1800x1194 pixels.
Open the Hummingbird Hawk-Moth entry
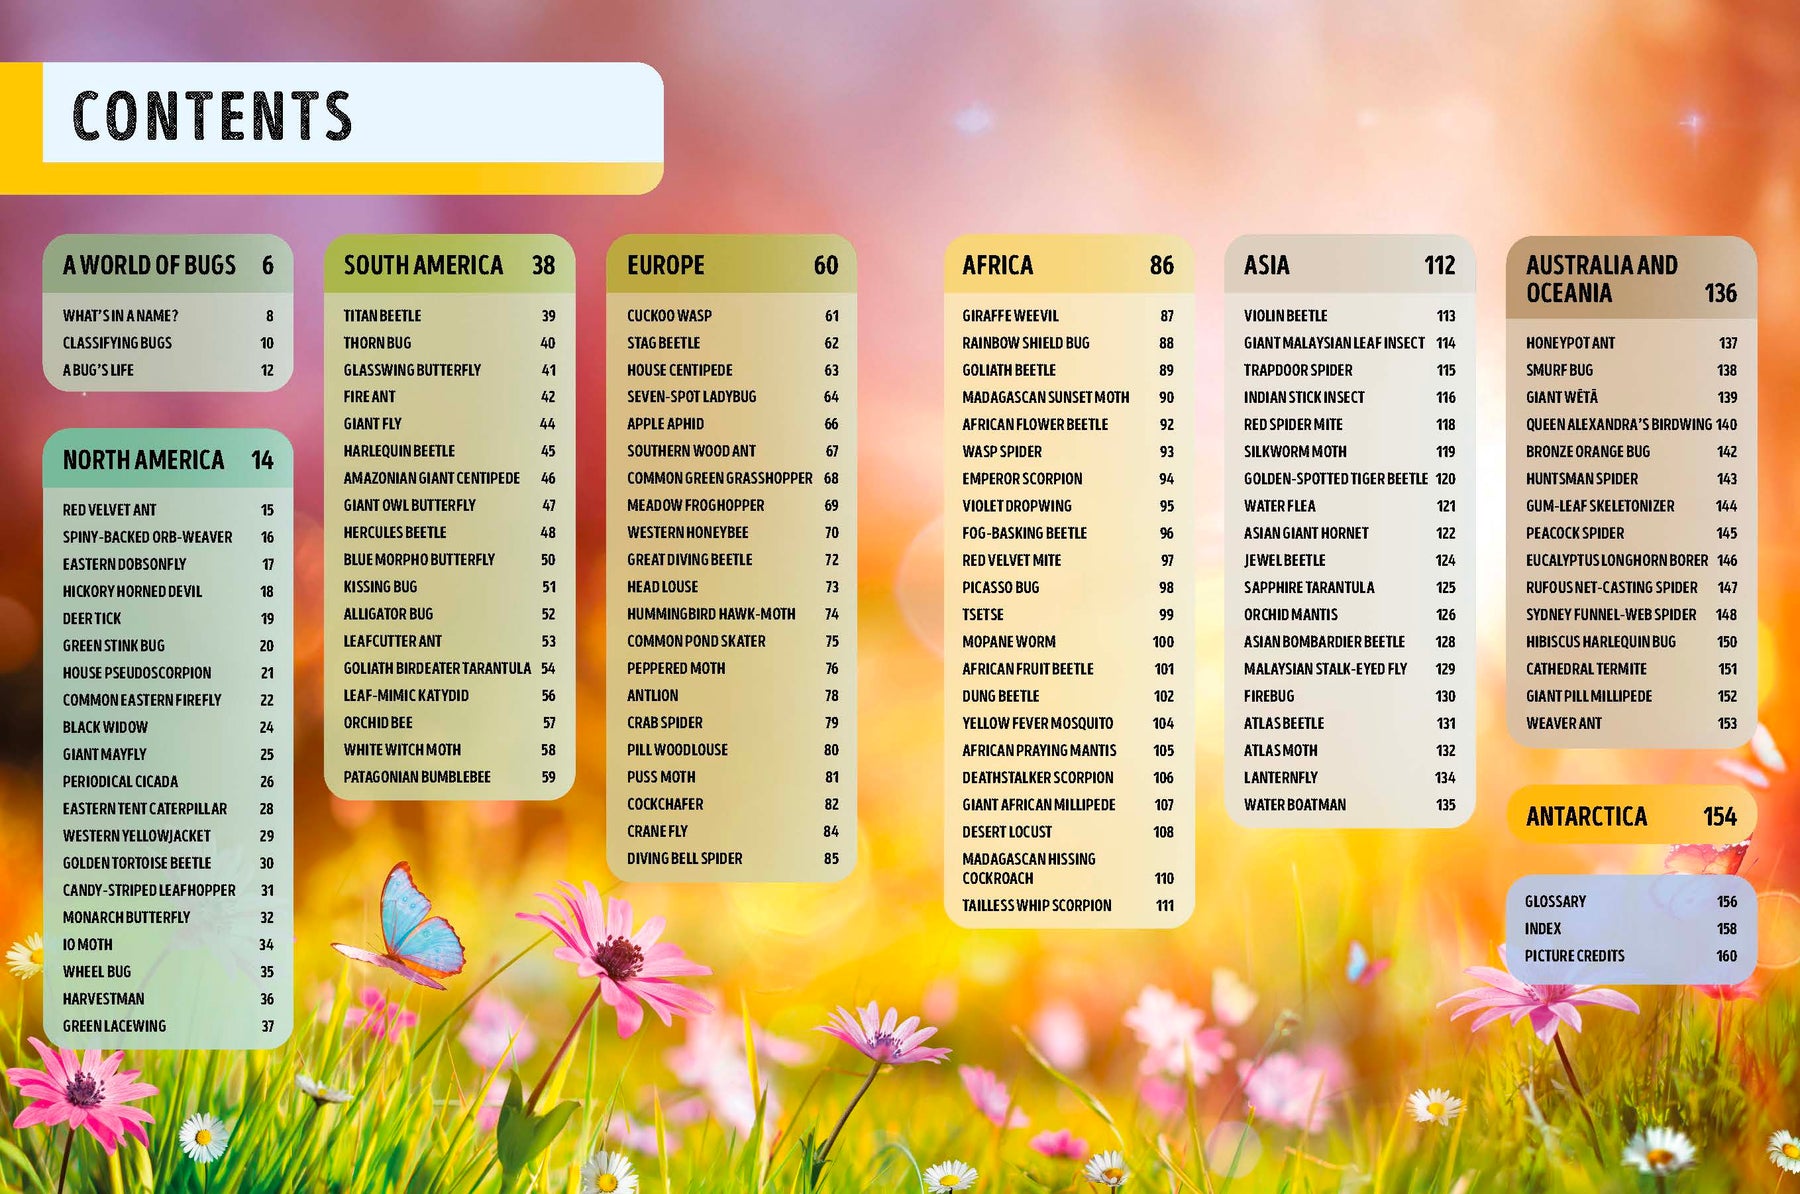[x=711, y=614]
